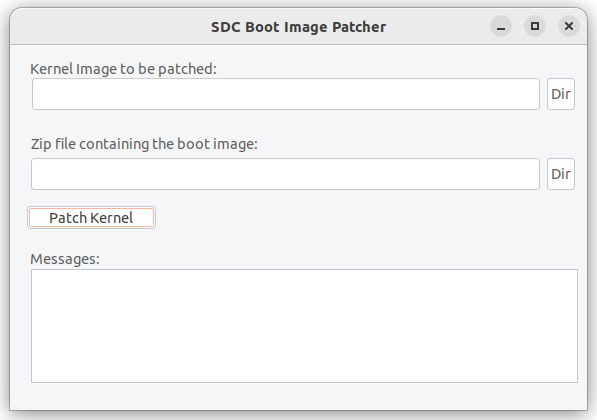Click the SDC Boot Image Patcher title text
This screenshot has height=420, width=597.
298,27
